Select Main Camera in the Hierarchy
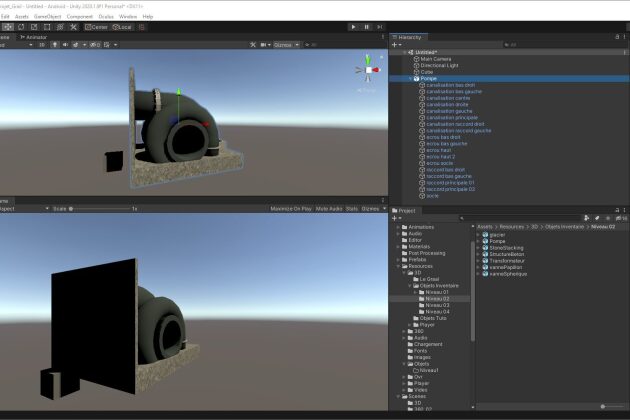 pyautogui.click(x=440, y=59)
